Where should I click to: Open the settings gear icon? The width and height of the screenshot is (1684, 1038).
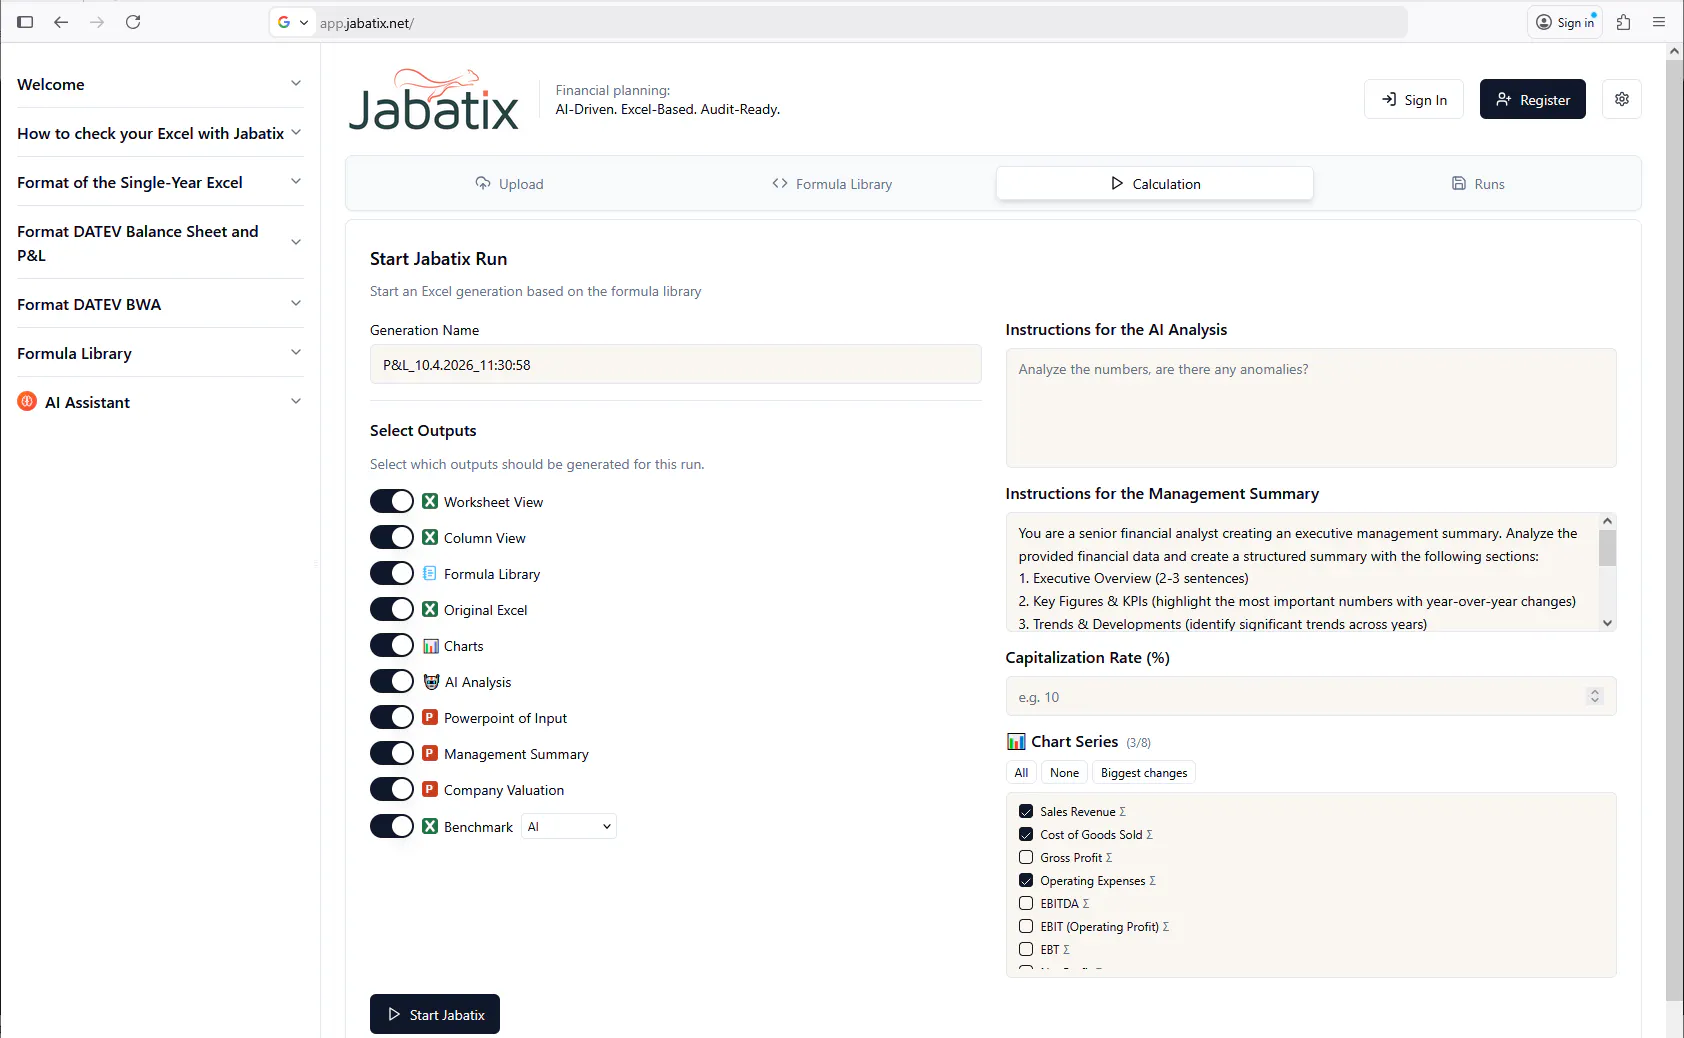pos(1622,99)
